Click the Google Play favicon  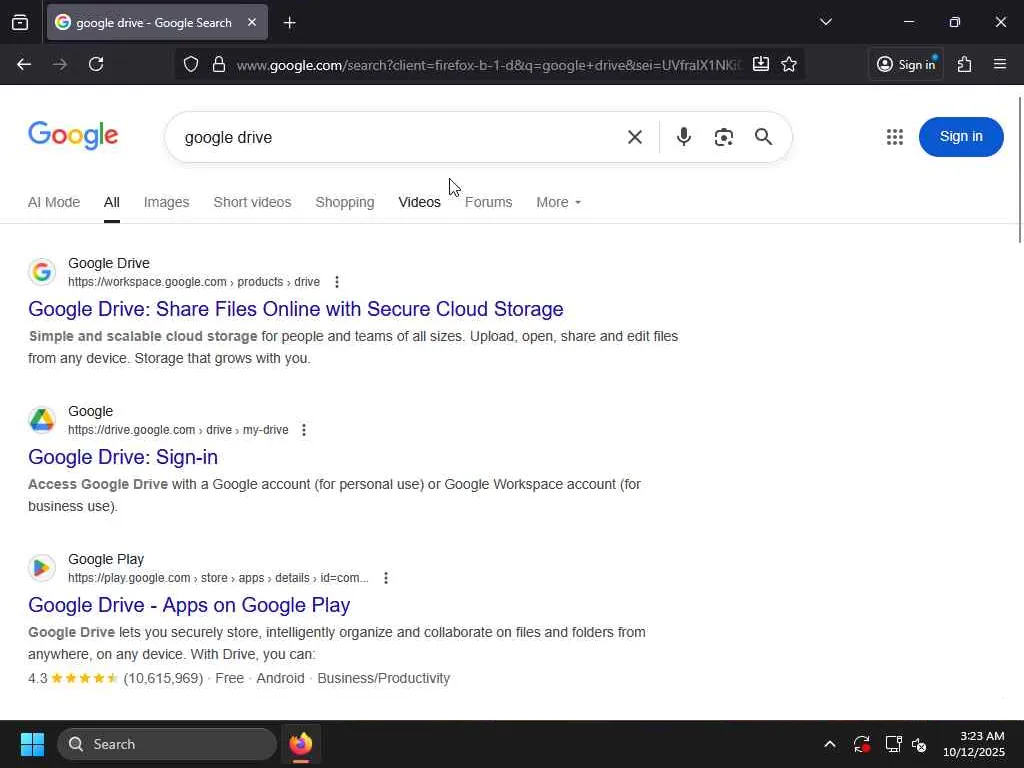pyautogui.click(x=42, y=568)
